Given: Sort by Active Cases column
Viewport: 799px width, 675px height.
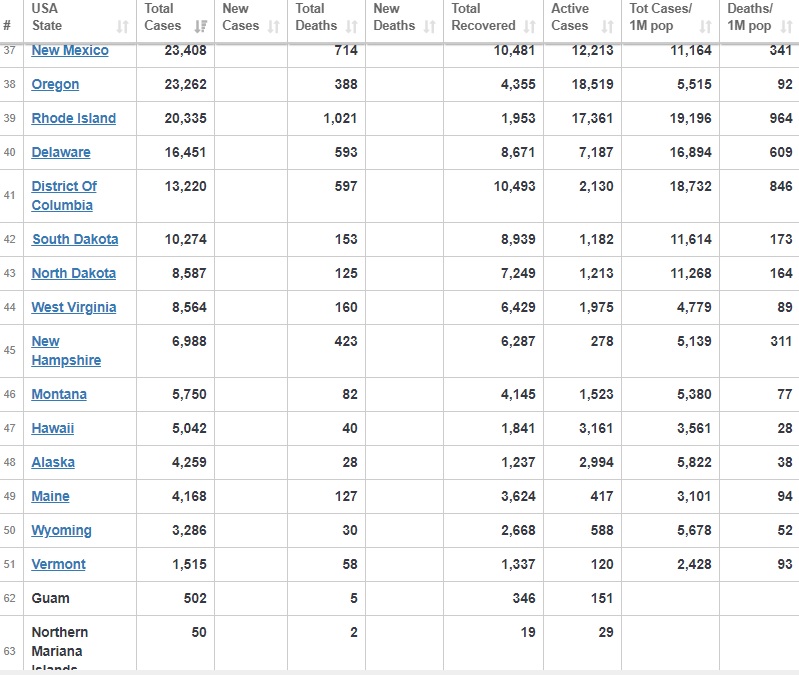Looking at the screenshot, I should click(x=582, y=17).
